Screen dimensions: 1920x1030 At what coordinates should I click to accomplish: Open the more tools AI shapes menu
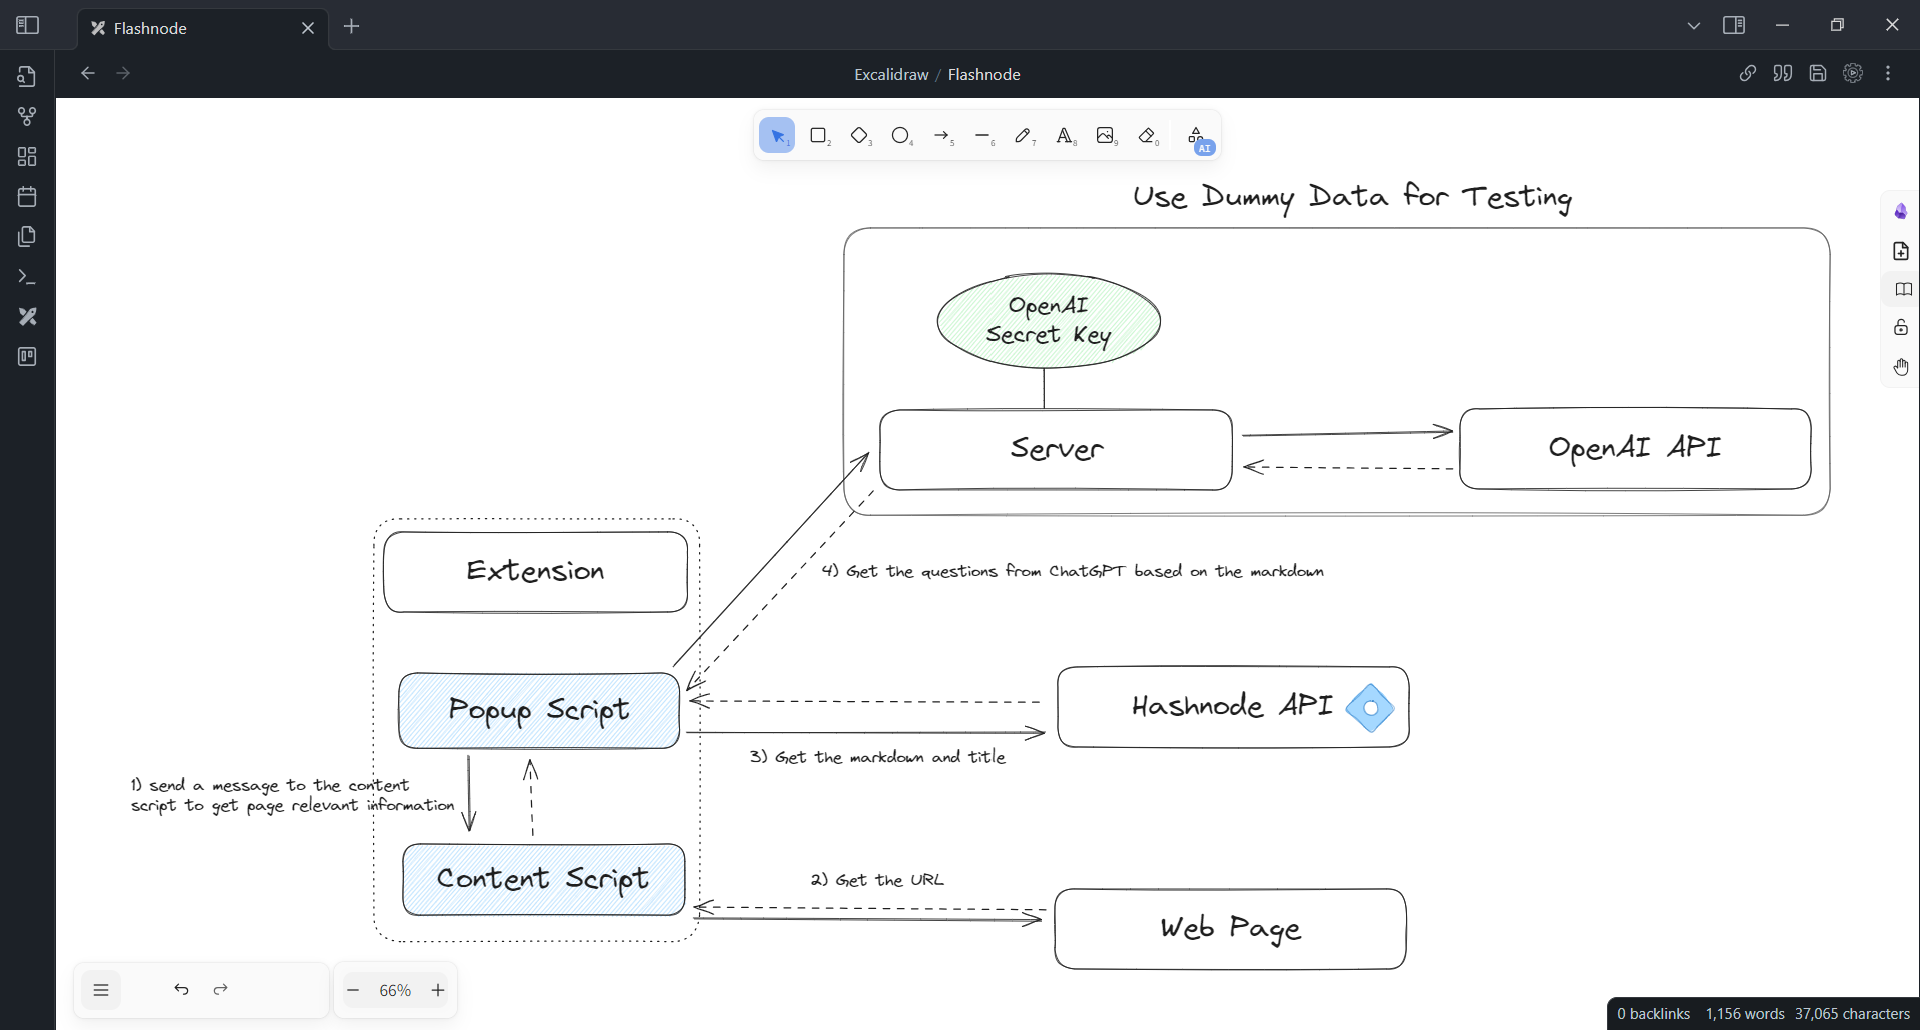point(1198,137)
